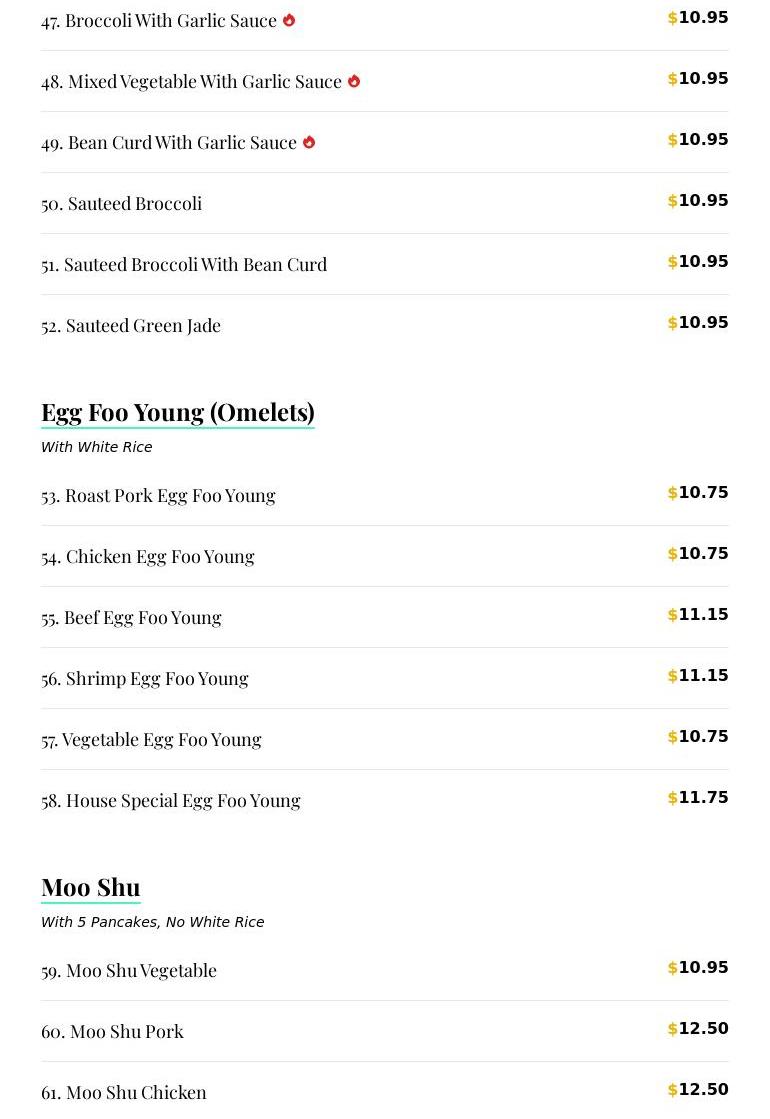The width and height of the screenshot is (770, 1119).
Task: Select Roast Pork Egg Foo Young
Action: click(x=158, y=495)
